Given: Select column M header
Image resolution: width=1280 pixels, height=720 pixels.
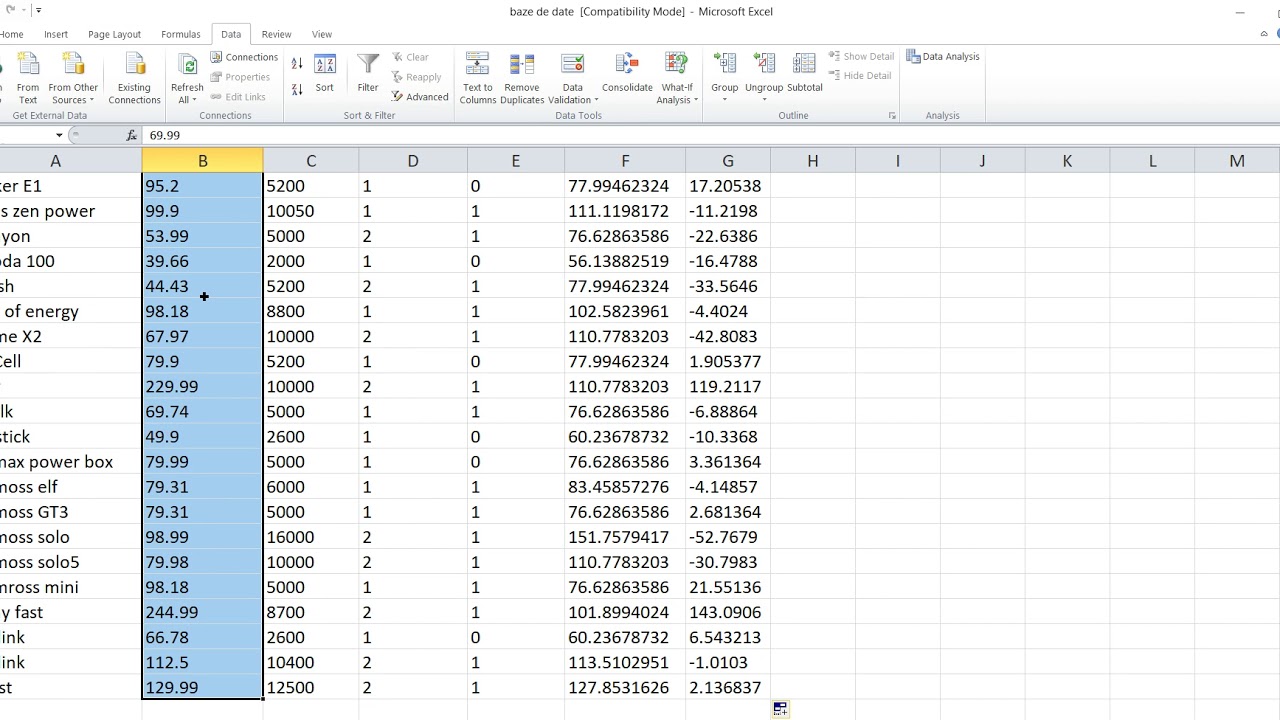Looking at the screenshot, I should click(1237, 161).
